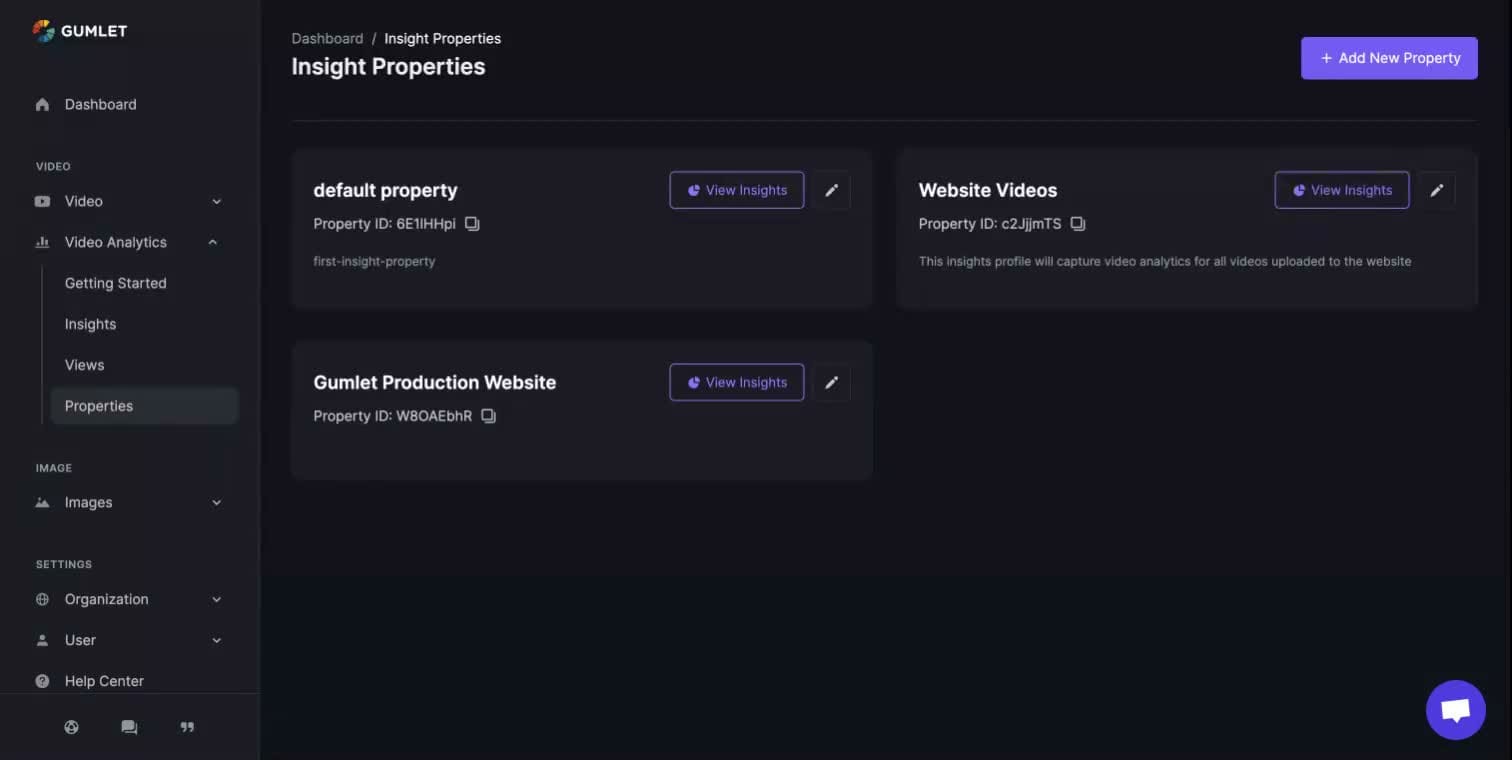This screenshot has height=760, width=1512.
Task: Copy Gumlet Production Website property ID
Action: 488,416
